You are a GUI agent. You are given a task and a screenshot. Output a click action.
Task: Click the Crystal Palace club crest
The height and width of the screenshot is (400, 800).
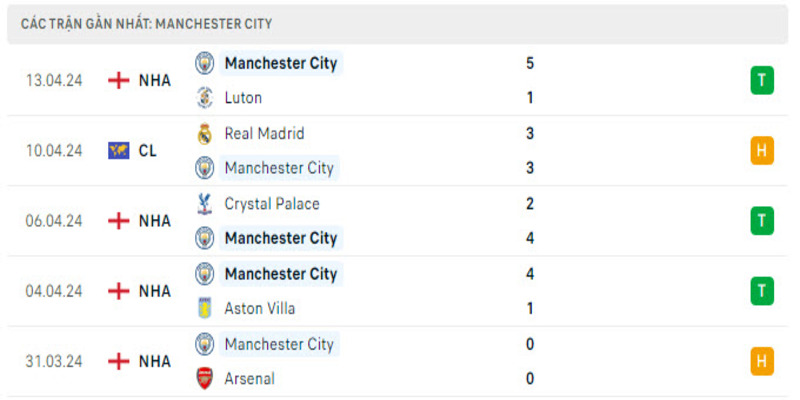(205, 204)
